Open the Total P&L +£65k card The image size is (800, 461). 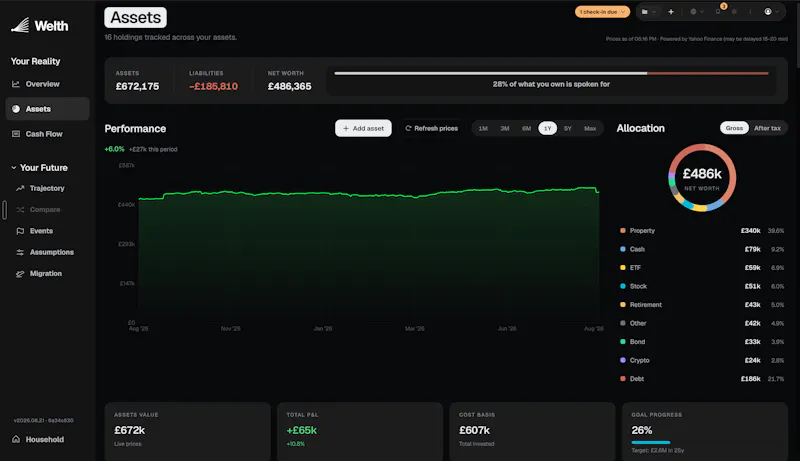[360, 431]
